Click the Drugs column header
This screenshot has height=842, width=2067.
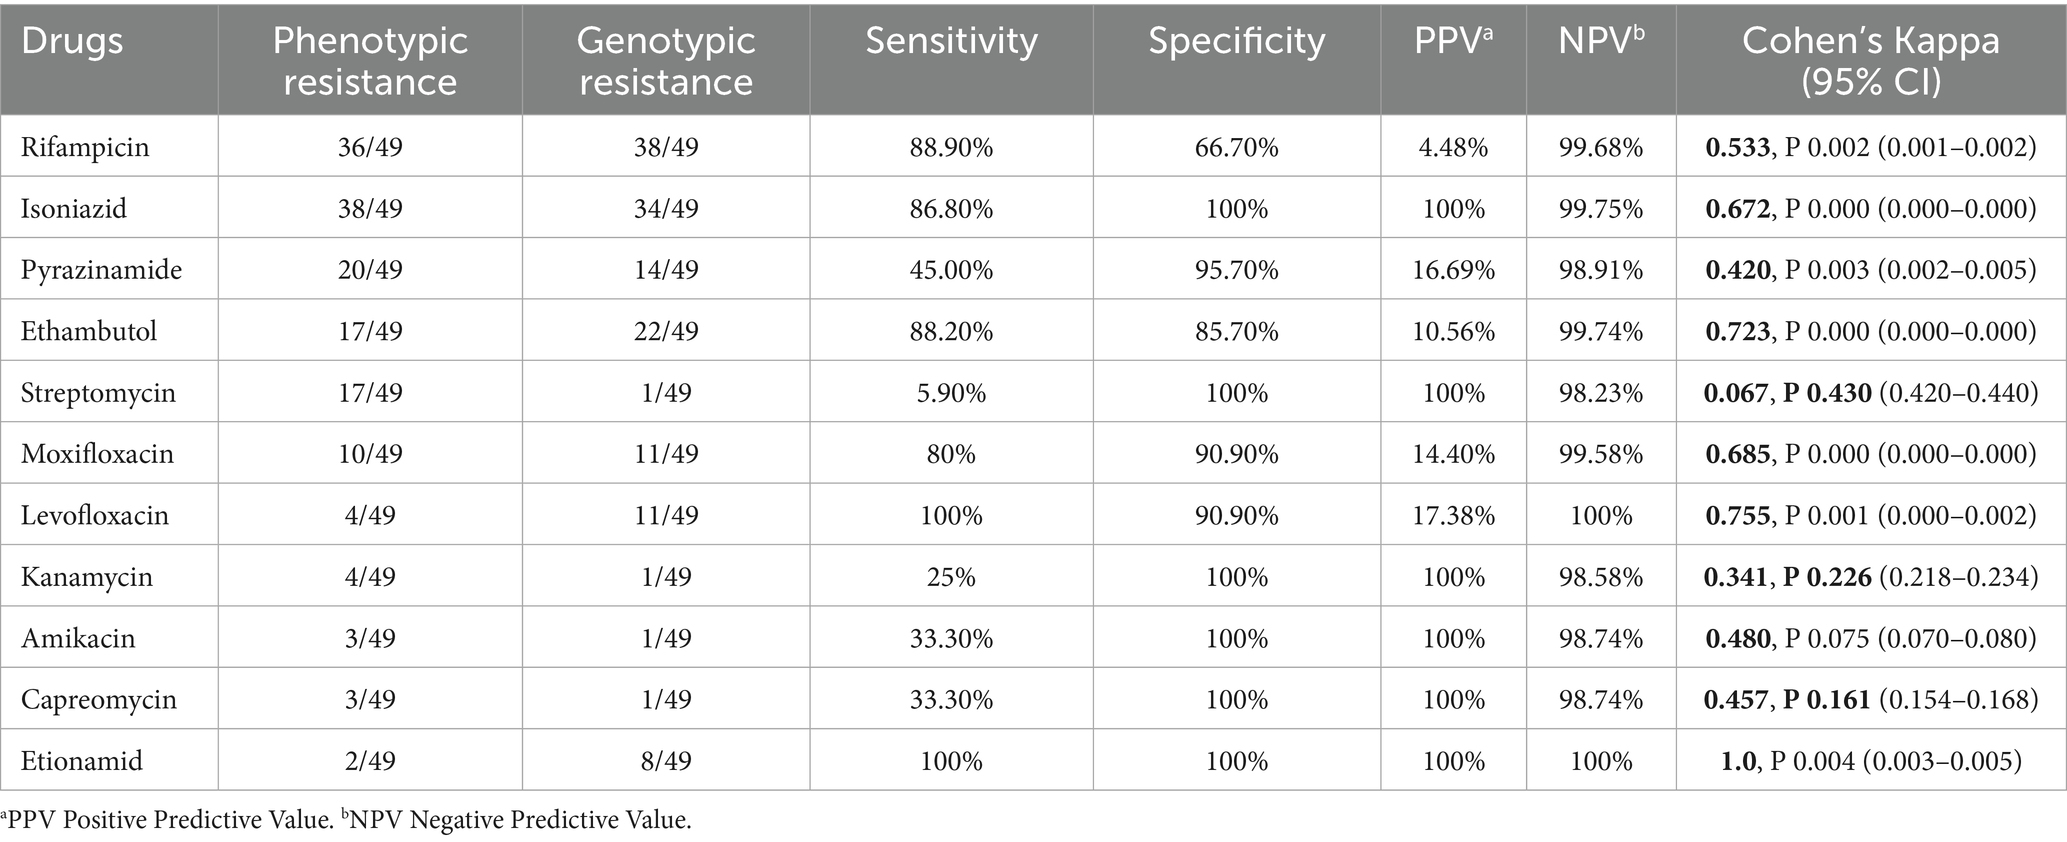72,41
